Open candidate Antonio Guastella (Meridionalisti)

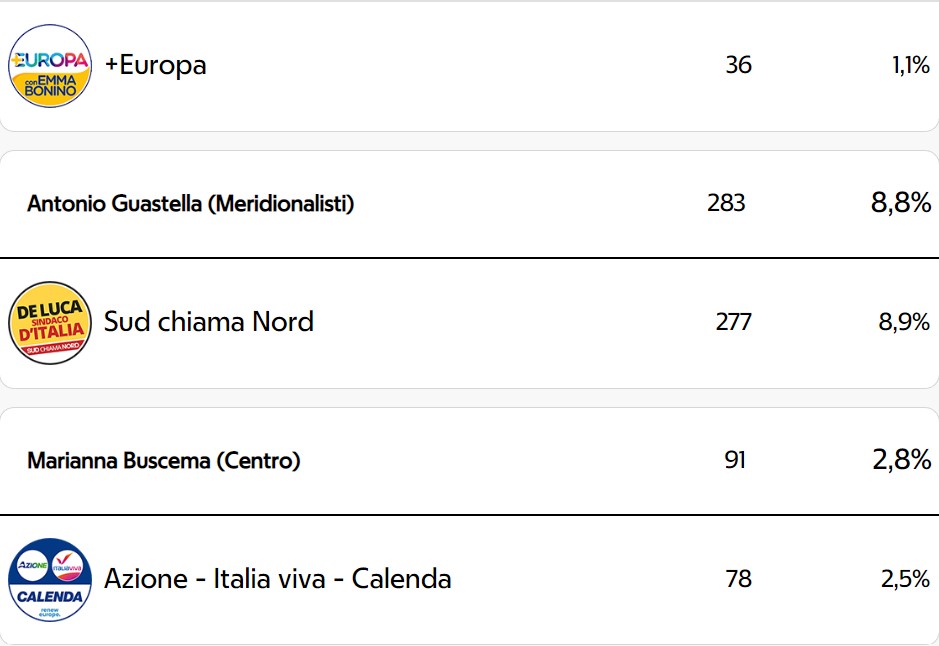pos(191,204)
